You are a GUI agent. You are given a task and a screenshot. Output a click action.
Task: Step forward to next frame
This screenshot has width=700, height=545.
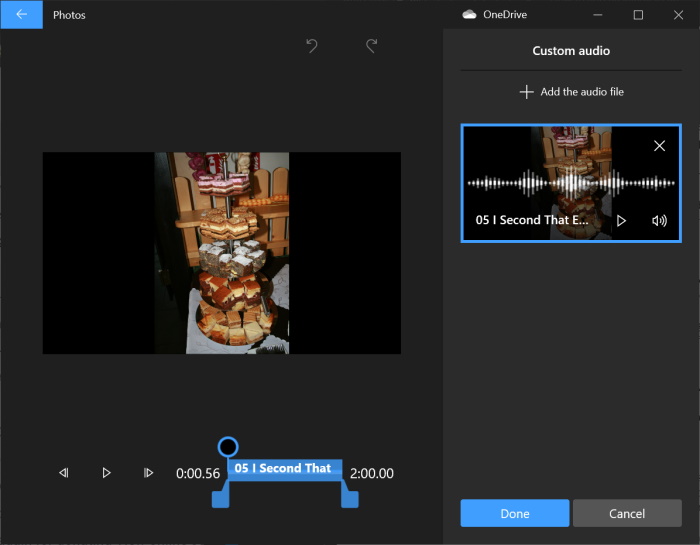coord(148,473)
